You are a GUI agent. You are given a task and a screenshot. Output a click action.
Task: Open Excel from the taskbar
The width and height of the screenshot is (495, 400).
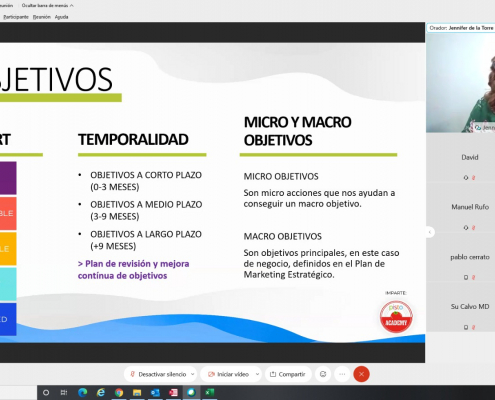209,393
